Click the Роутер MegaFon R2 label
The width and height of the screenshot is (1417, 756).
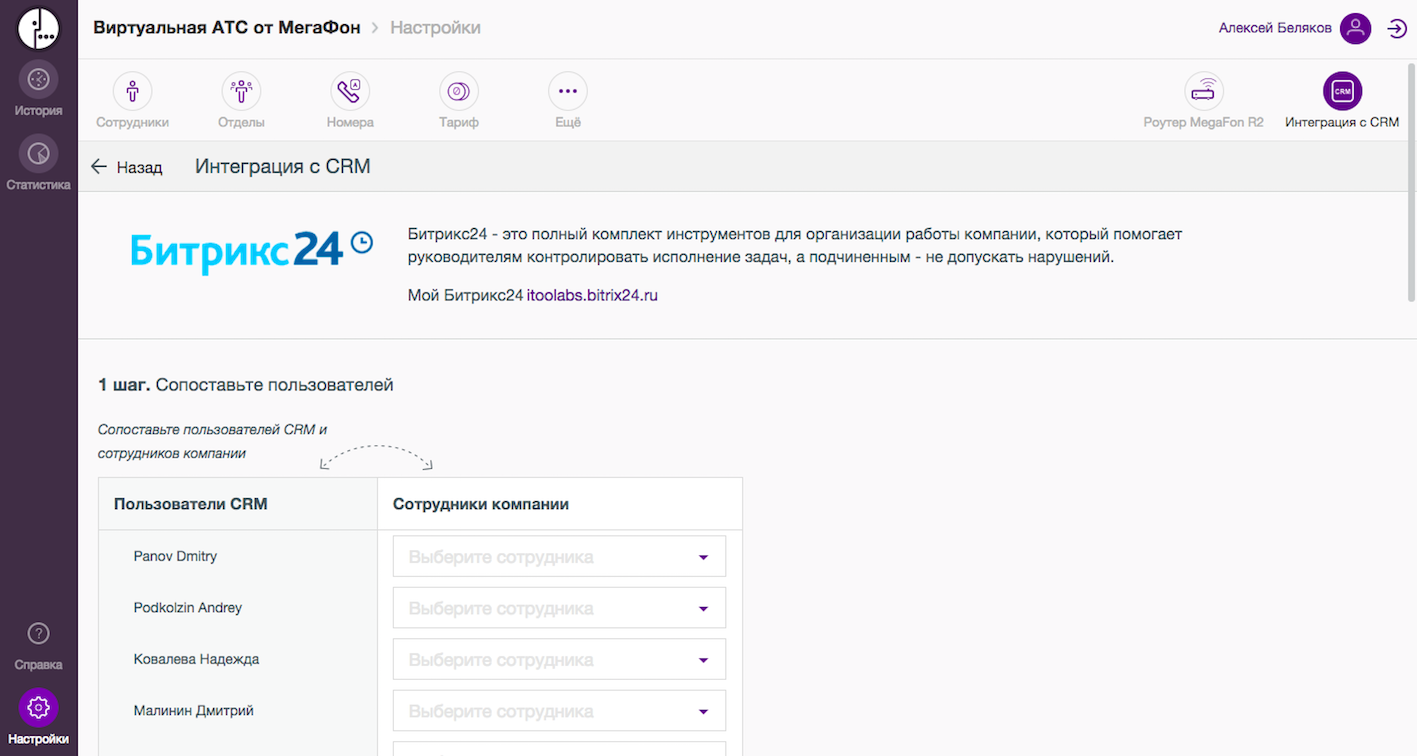[x=1204, y=123]
